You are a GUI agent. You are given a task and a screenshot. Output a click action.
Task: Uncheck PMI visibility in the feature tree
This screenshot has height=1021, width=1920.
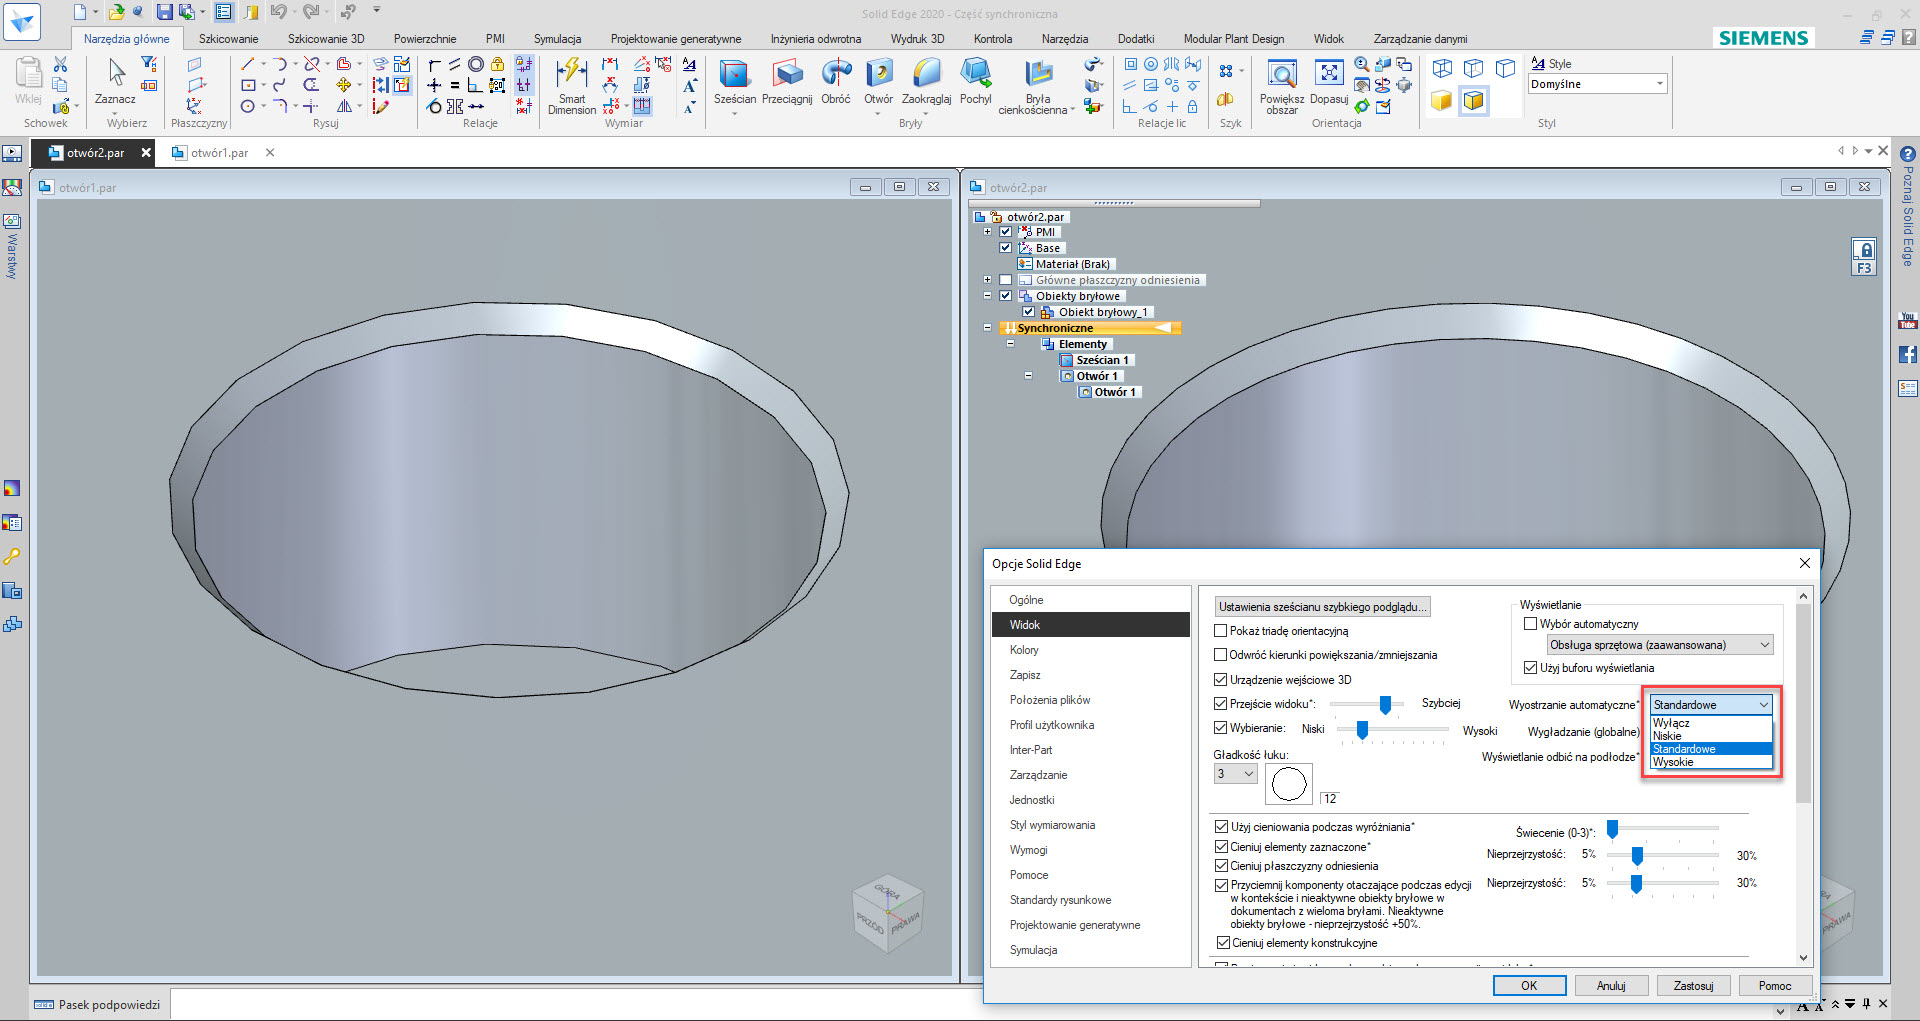click(1006, 232)
